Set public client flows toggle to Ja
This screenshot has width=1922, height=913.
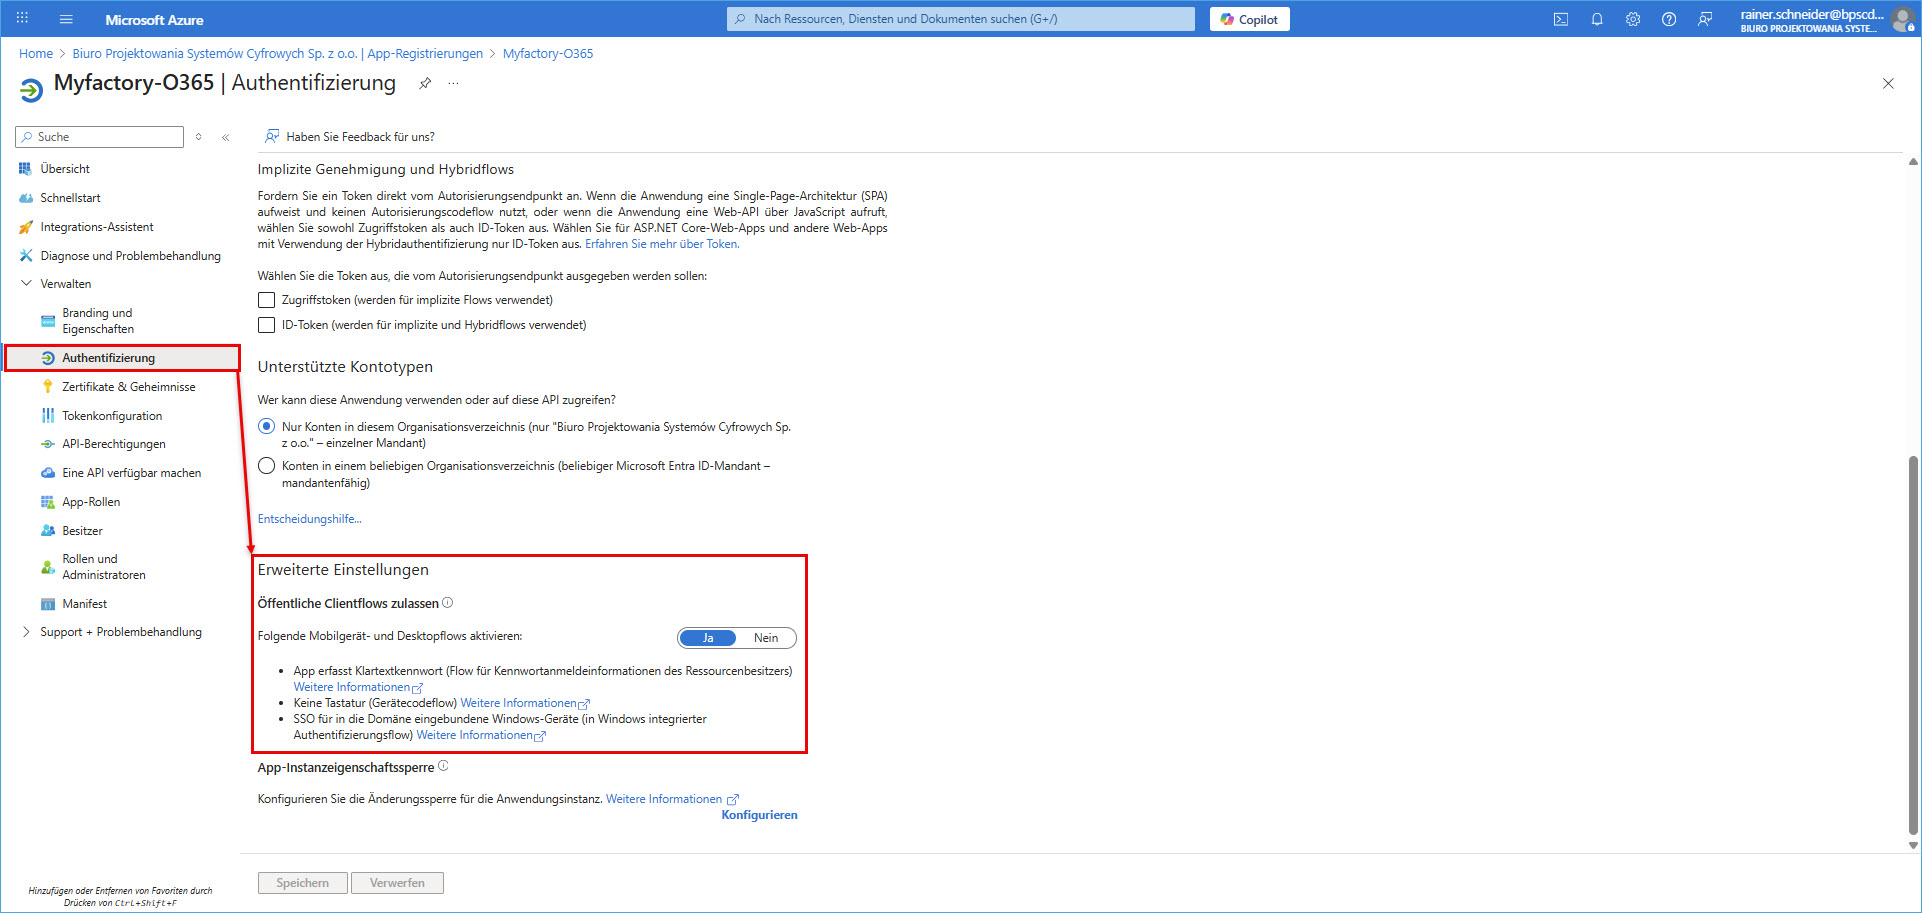click(x=708, y=638)
